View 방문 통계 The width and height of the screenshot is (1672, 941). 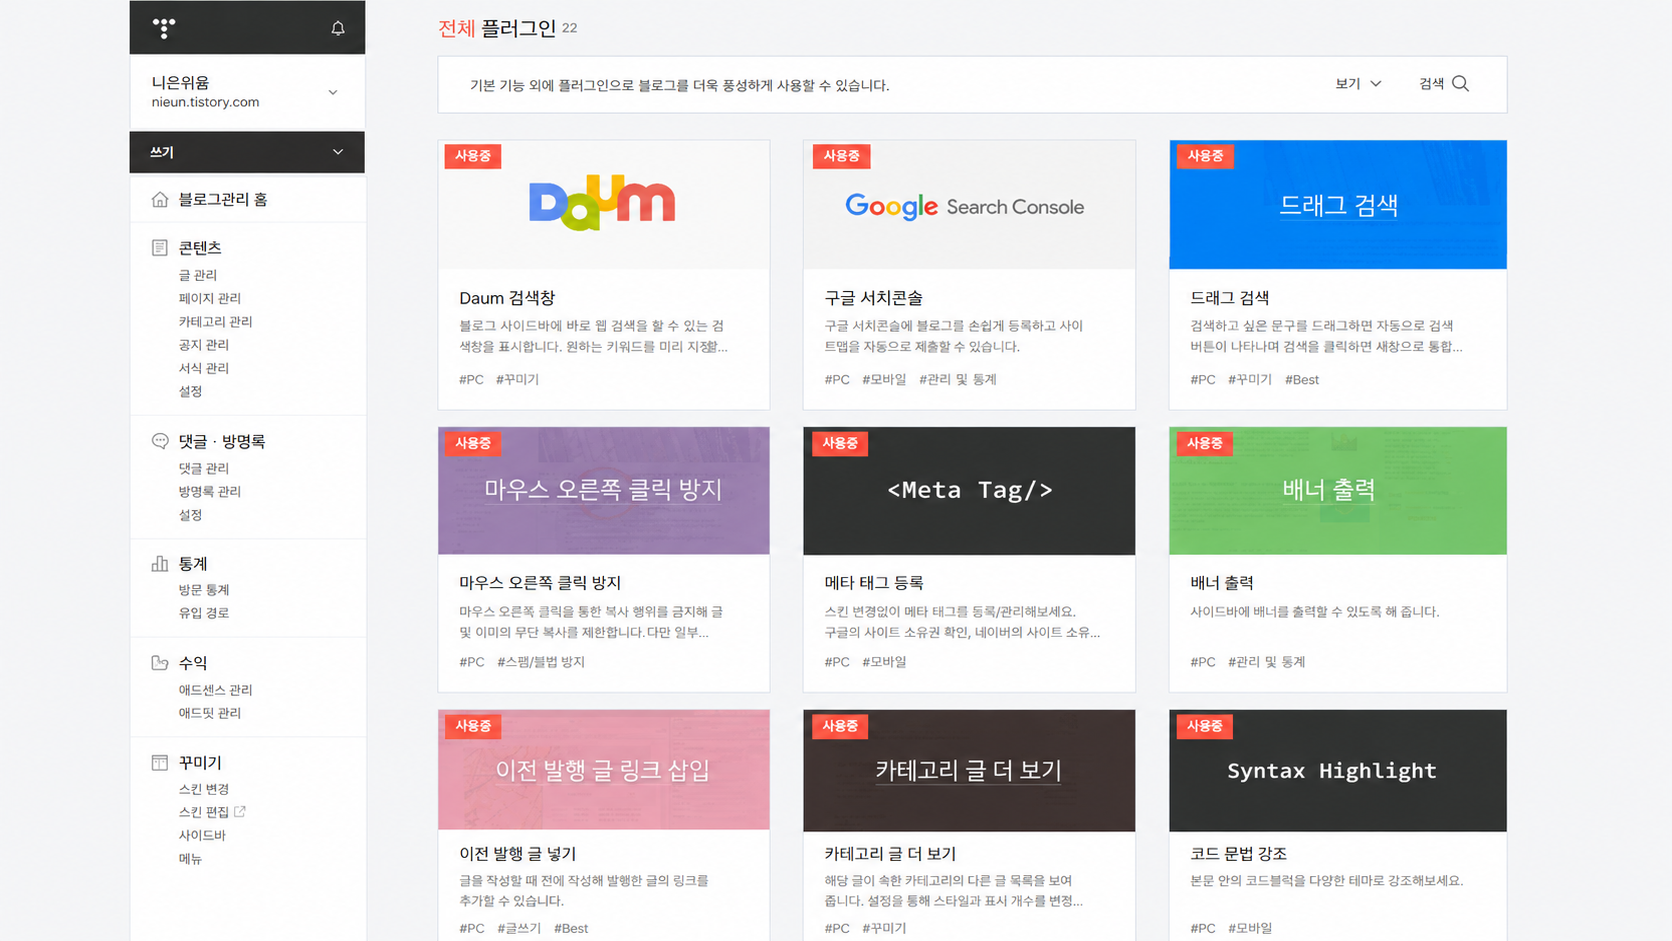pyautogui.click(x=204, y=590)
